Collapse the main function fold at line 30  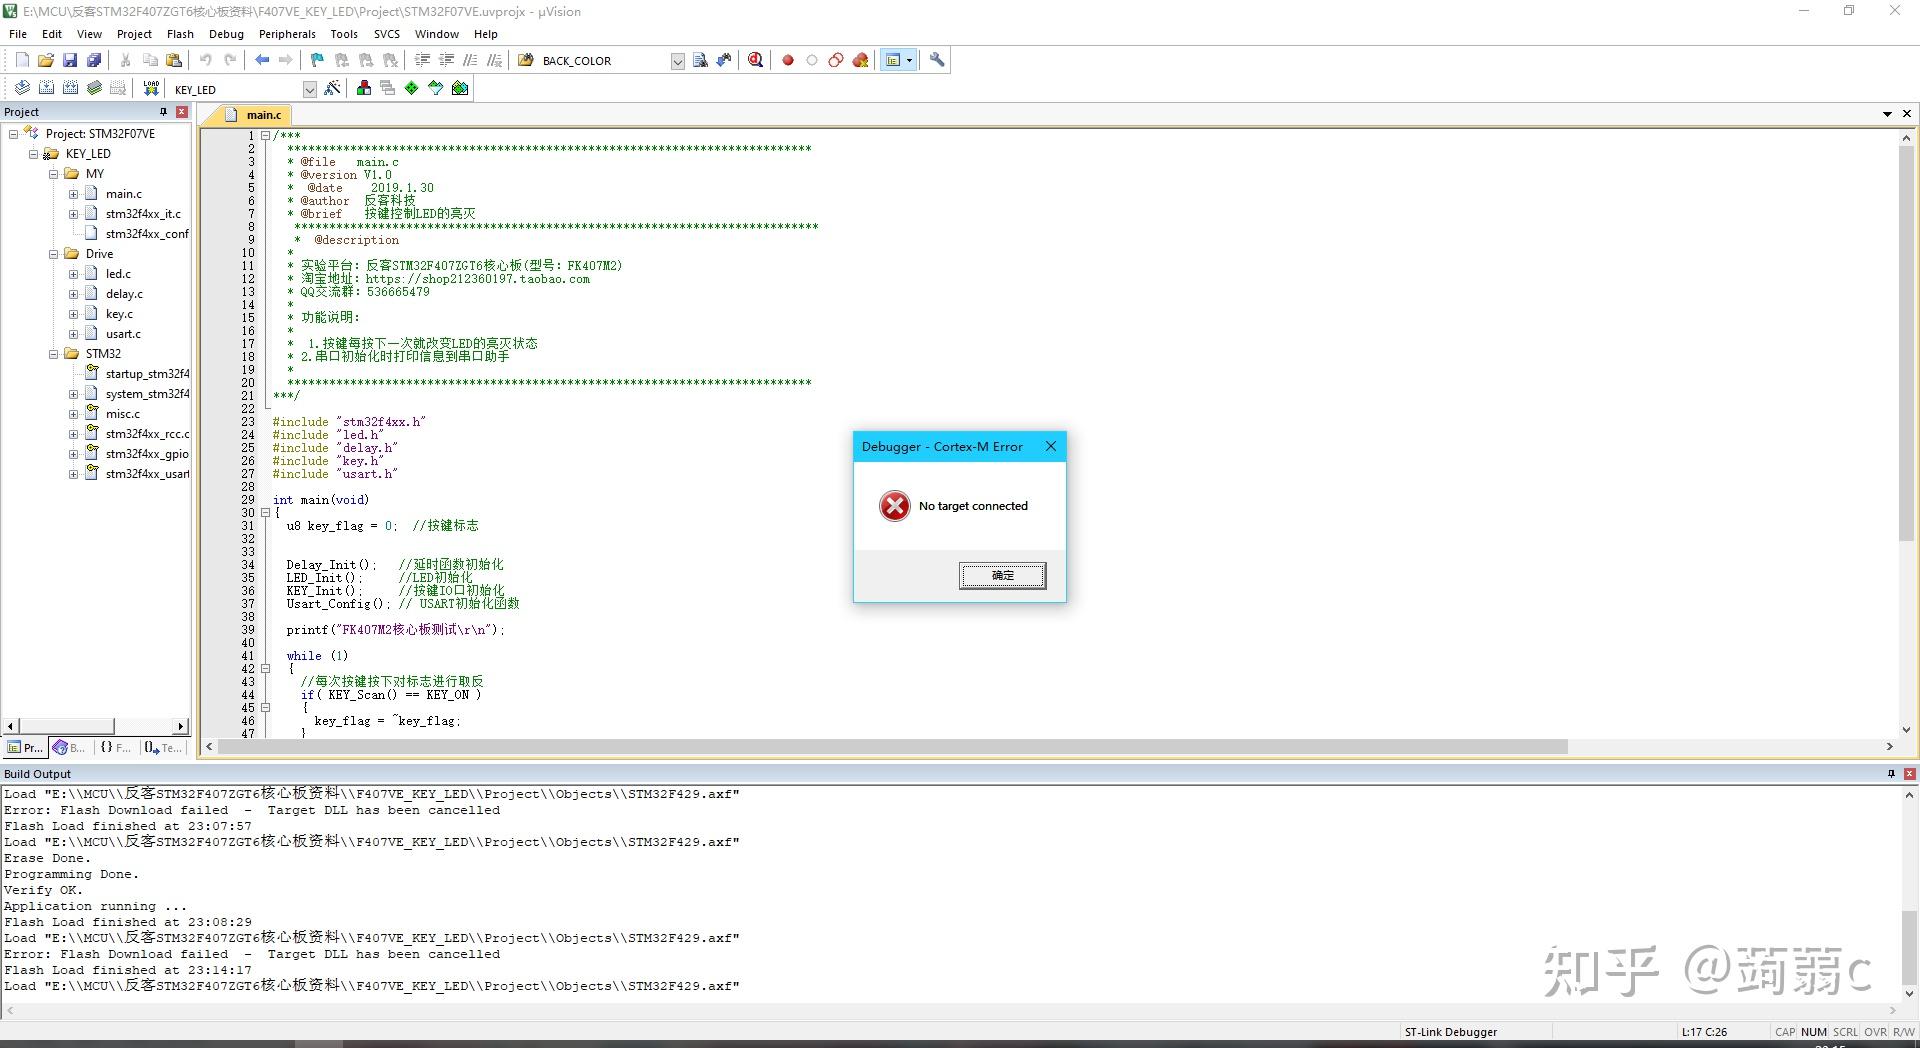[265, 512]
